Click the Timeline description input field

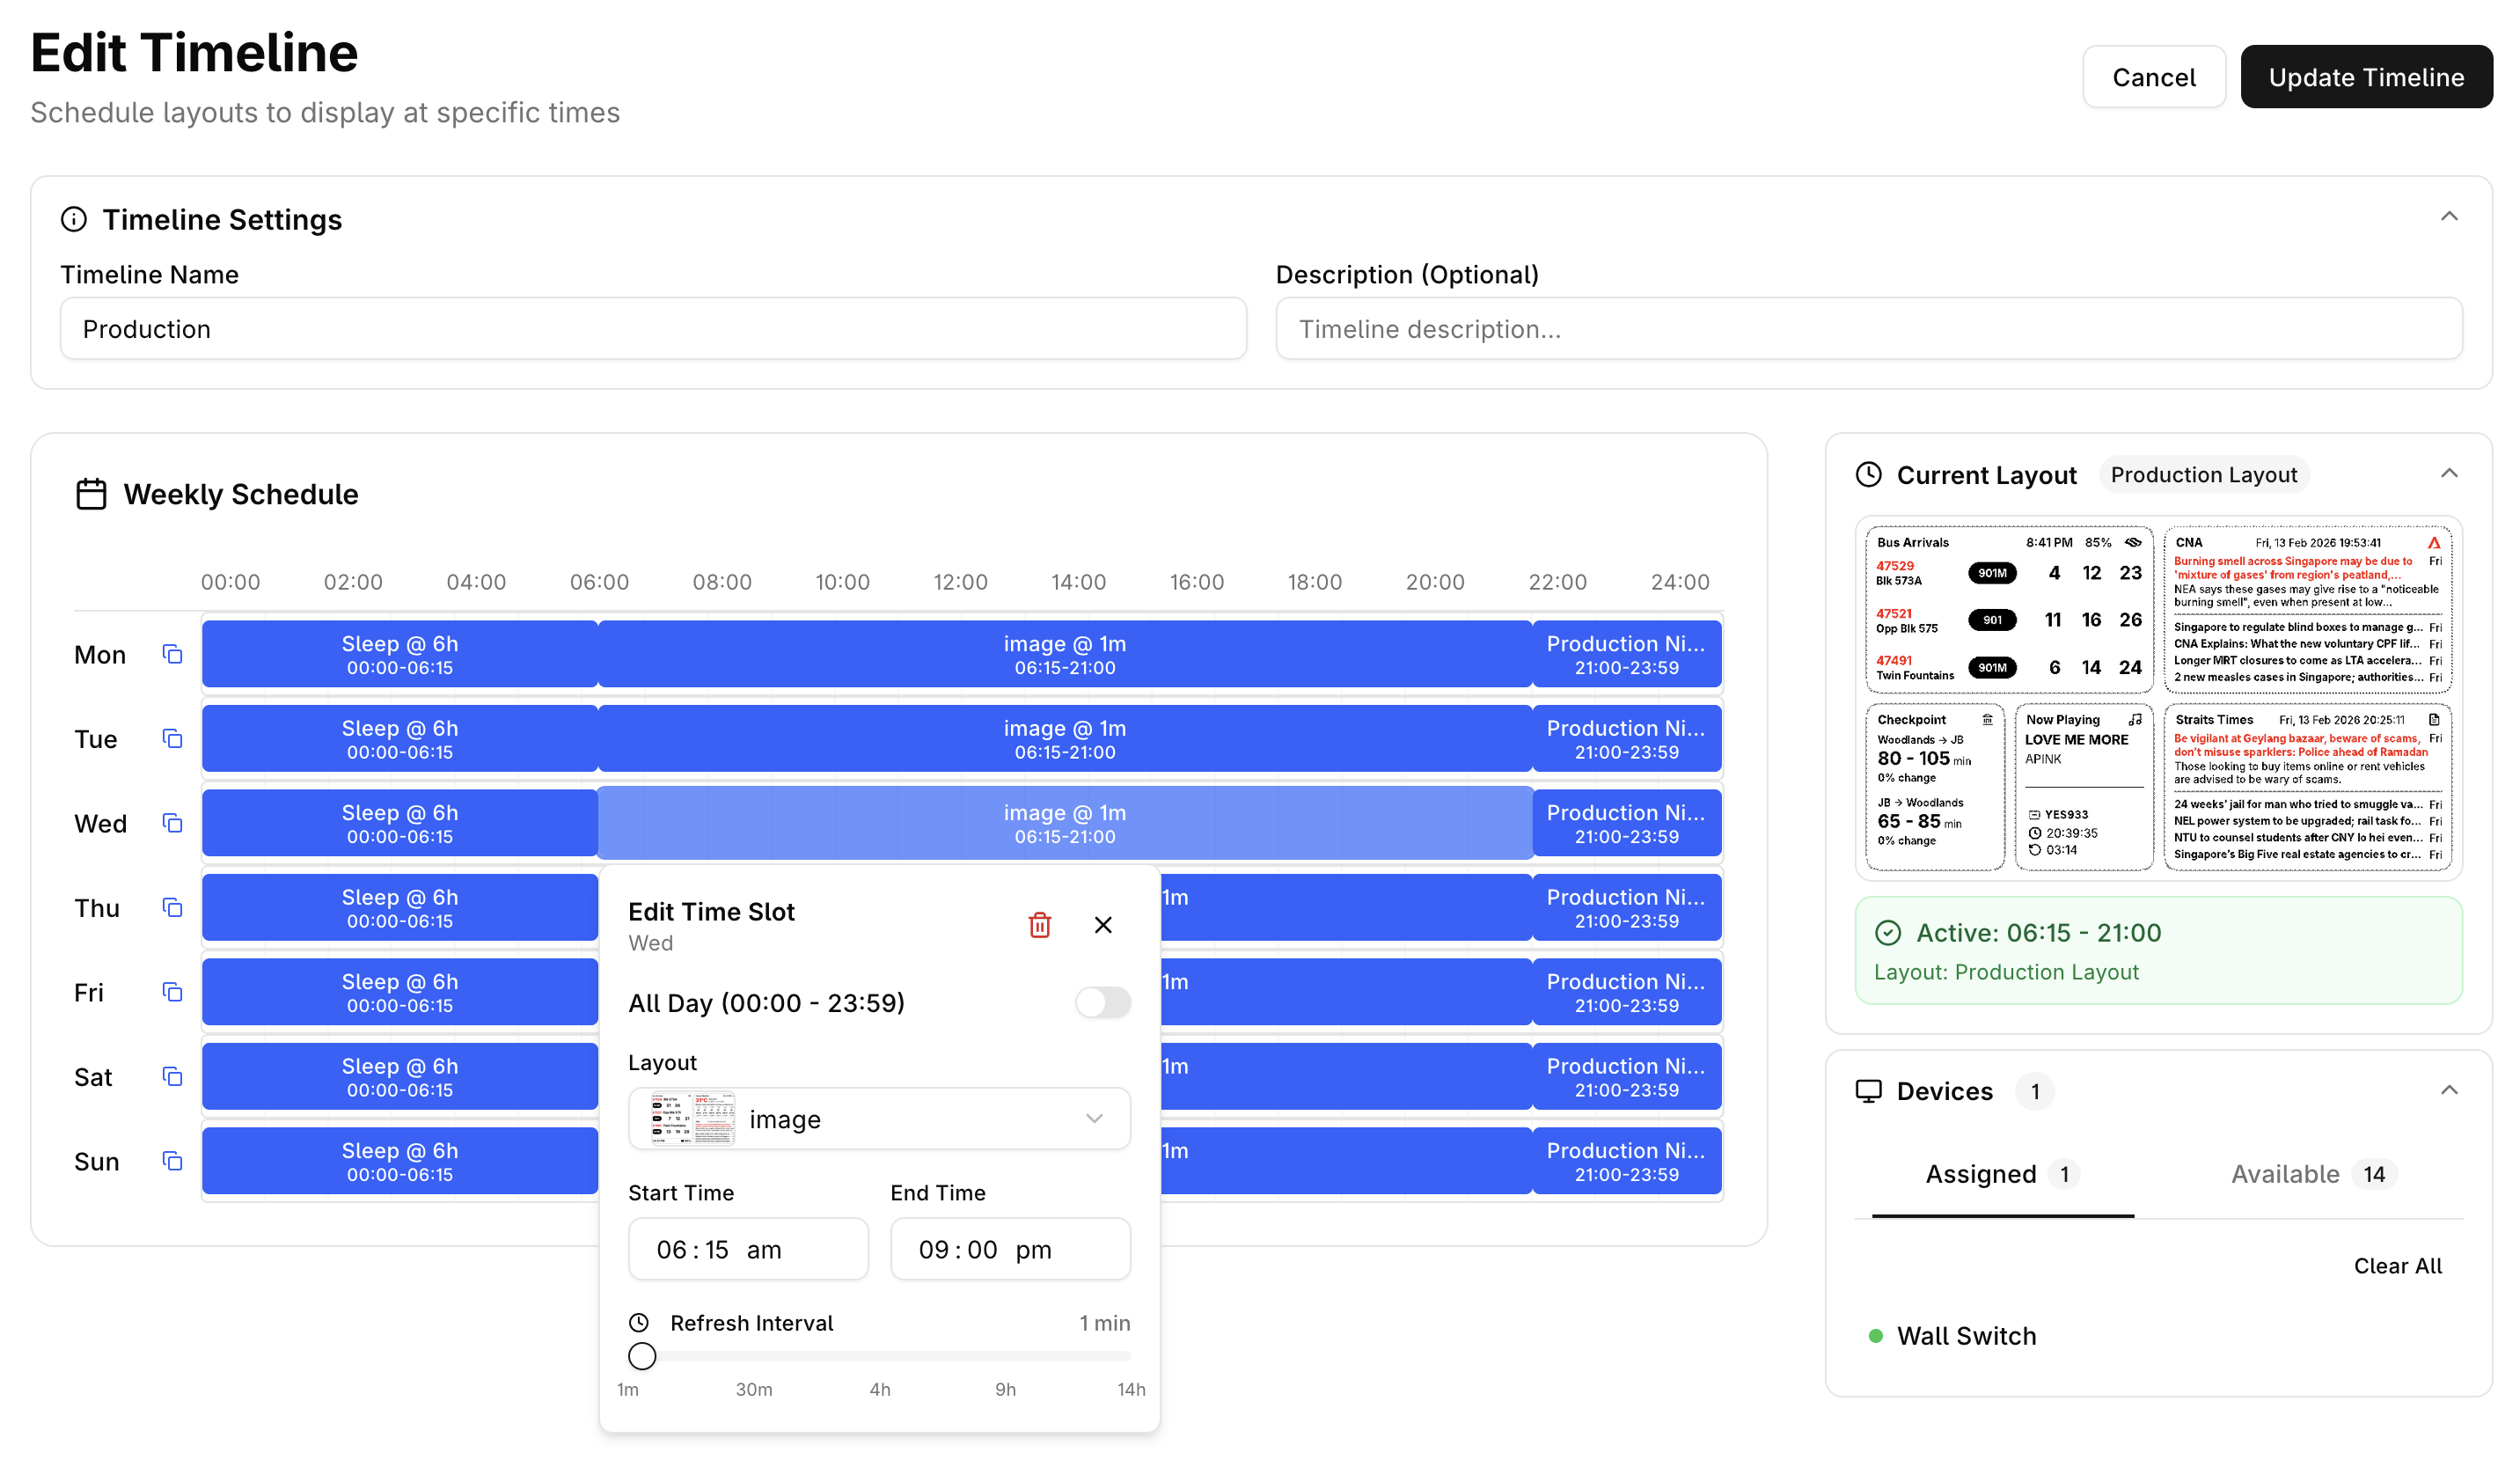[1868, 329]
